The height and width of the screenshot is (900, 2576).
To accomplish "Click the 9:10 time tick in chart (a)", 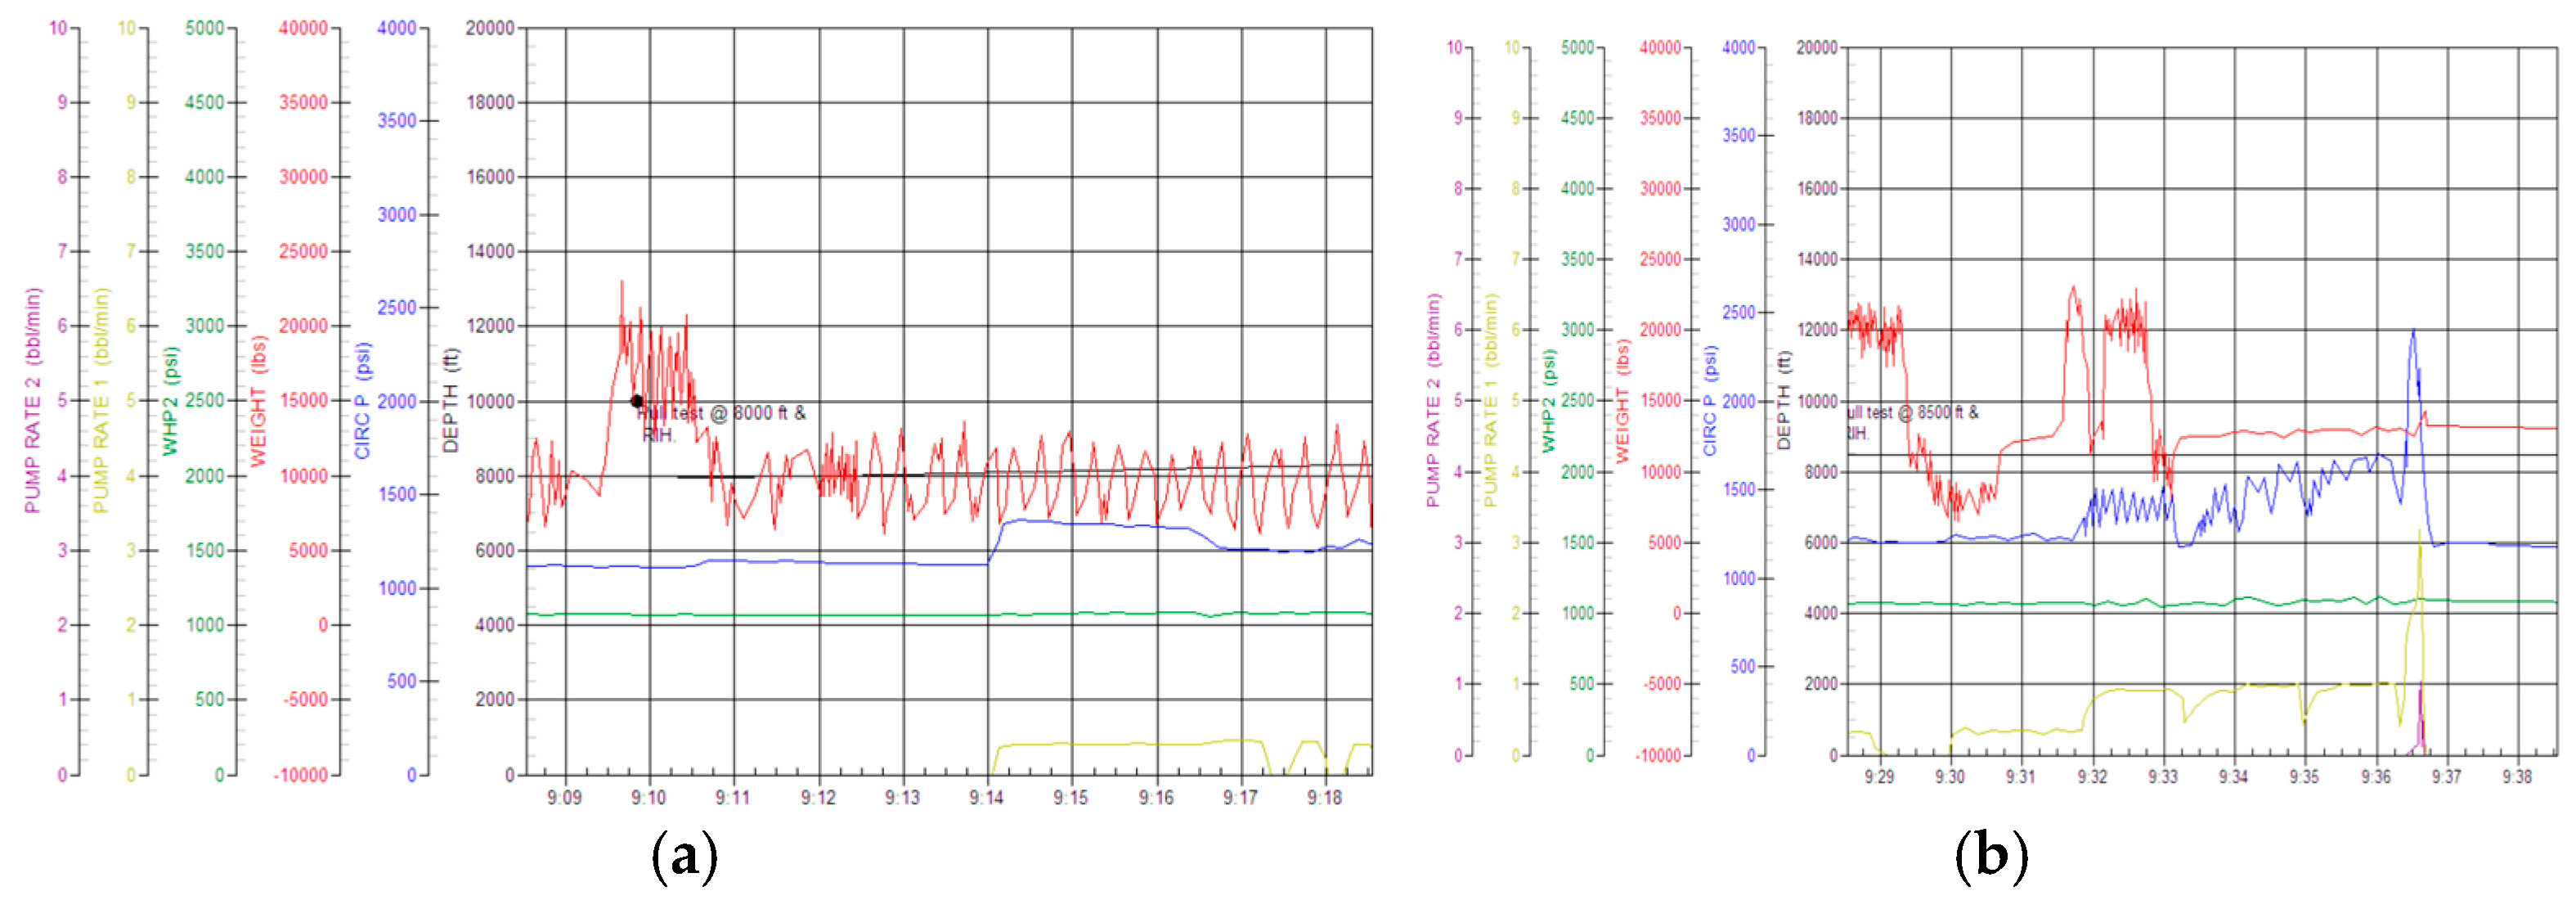I will 649,797.
